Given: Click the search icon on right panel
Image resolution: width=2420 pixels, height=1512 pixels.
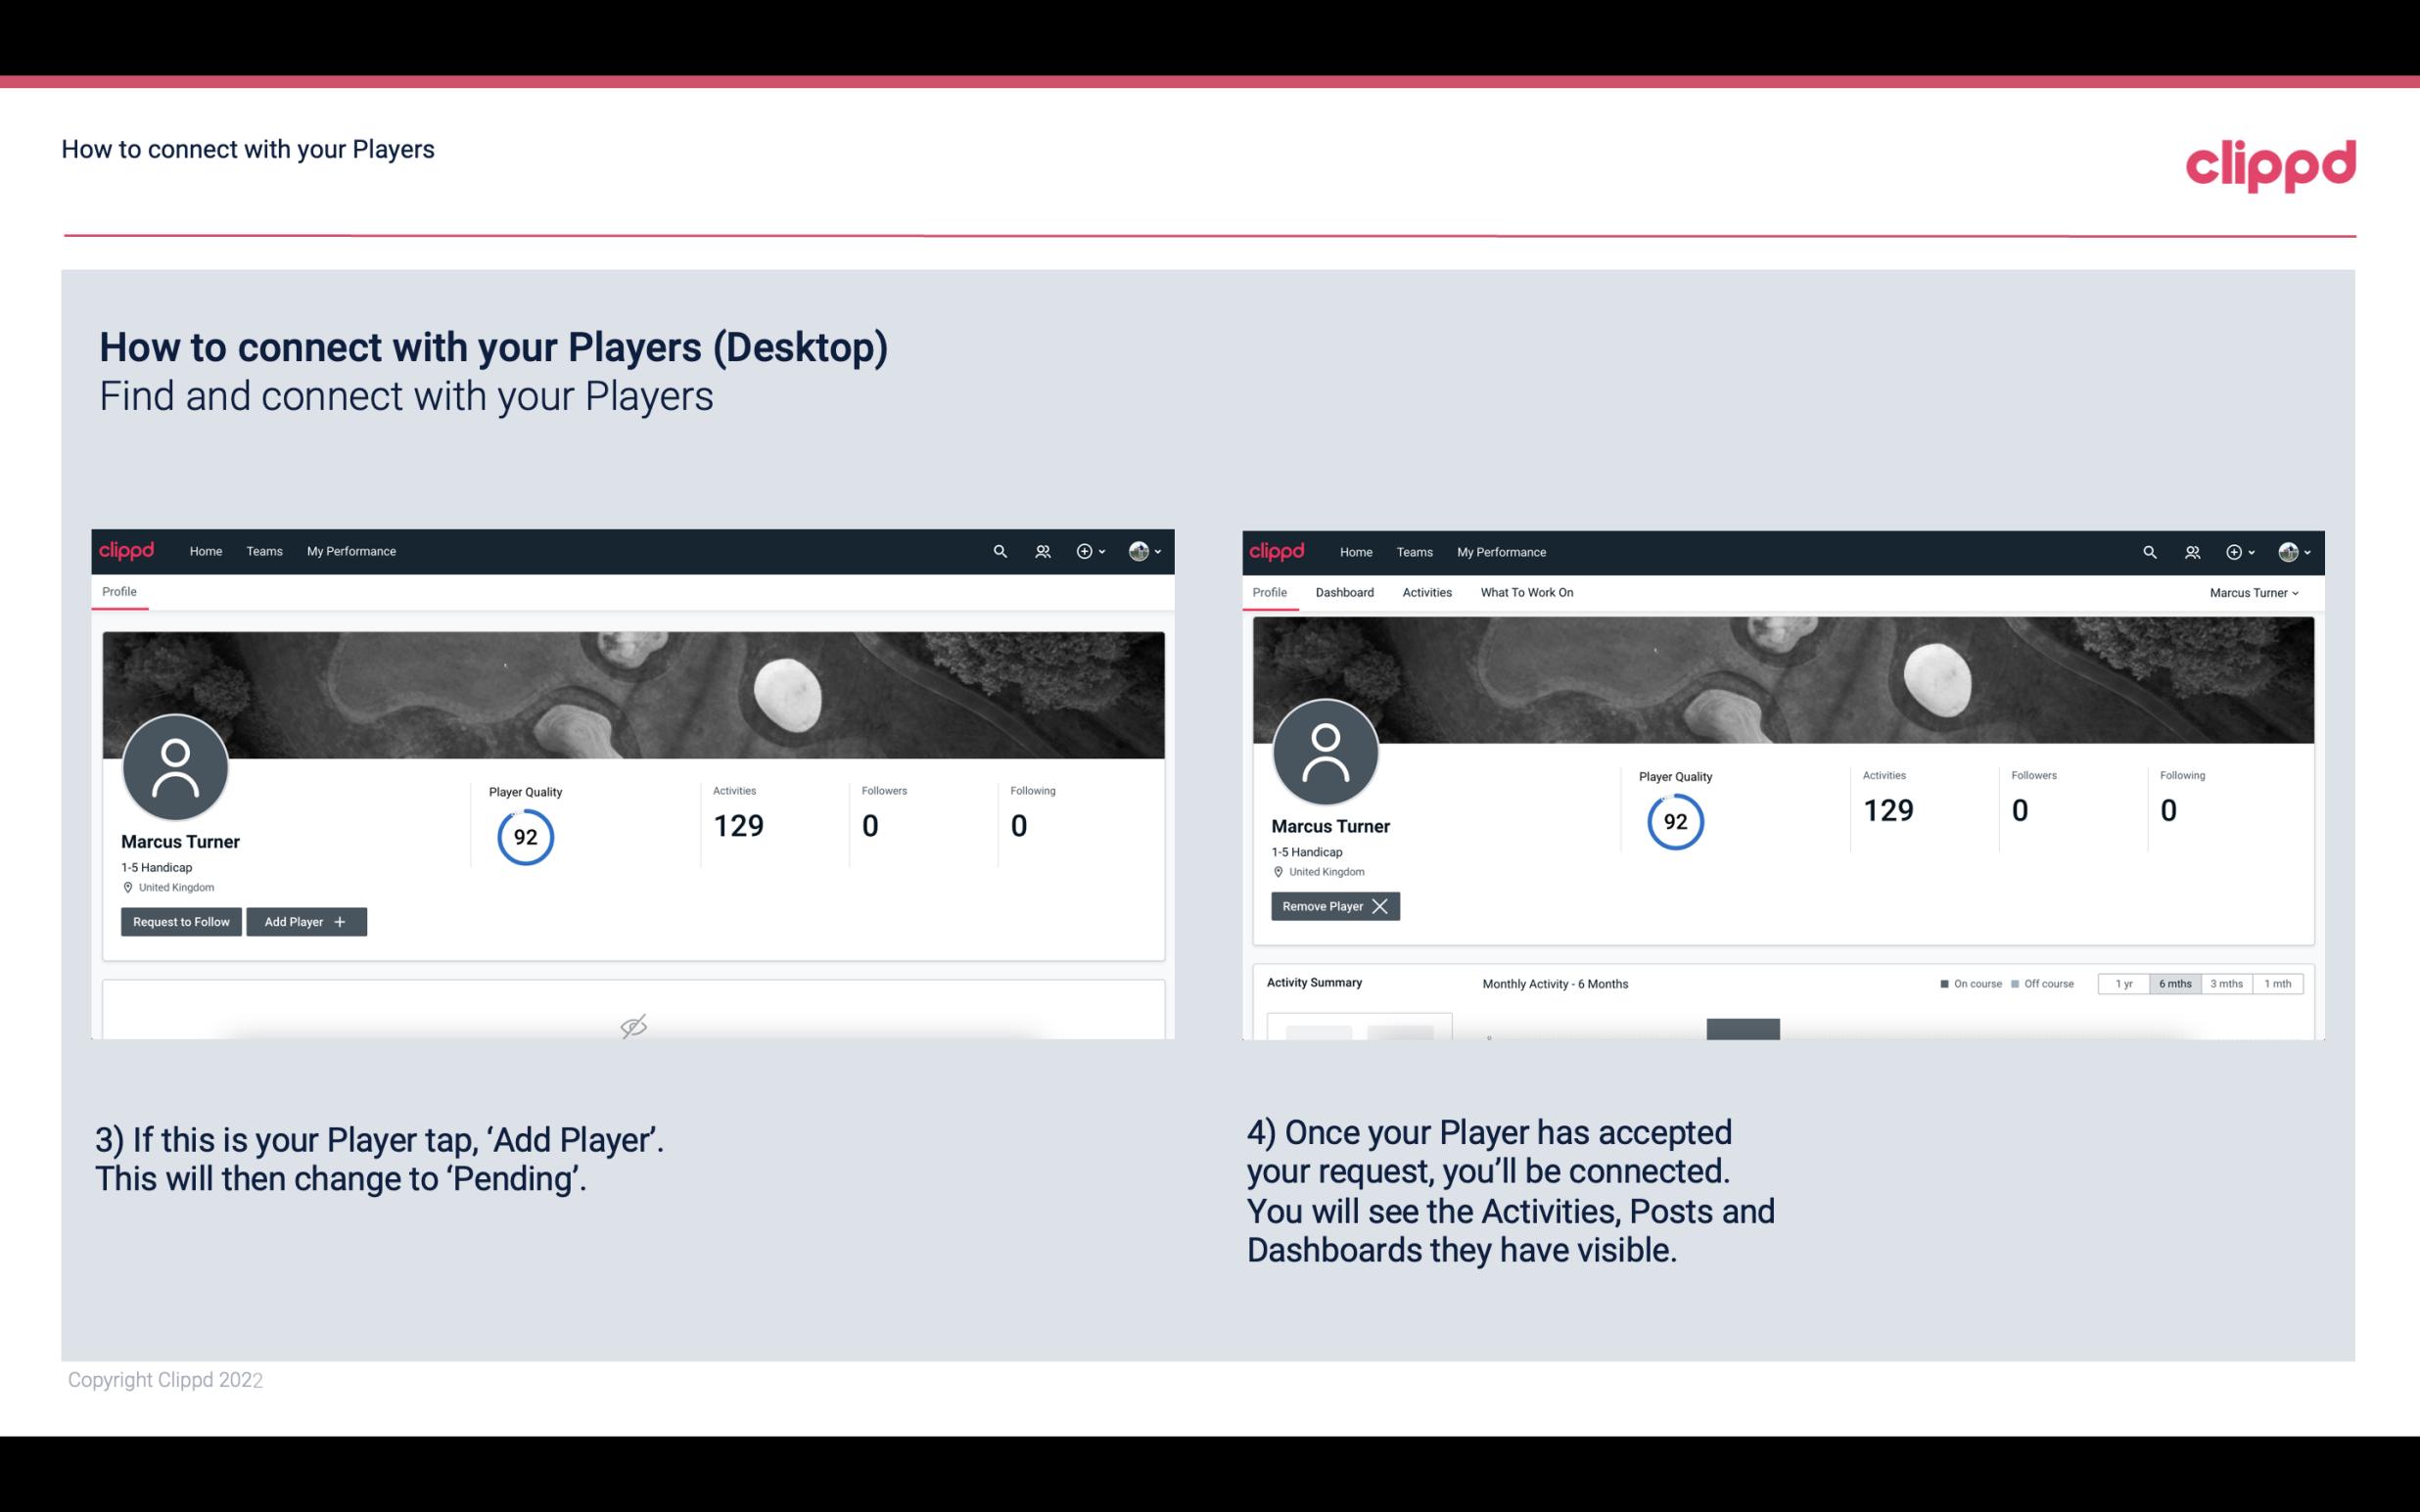Looking at the screenshot, I should click(2148, 552).
